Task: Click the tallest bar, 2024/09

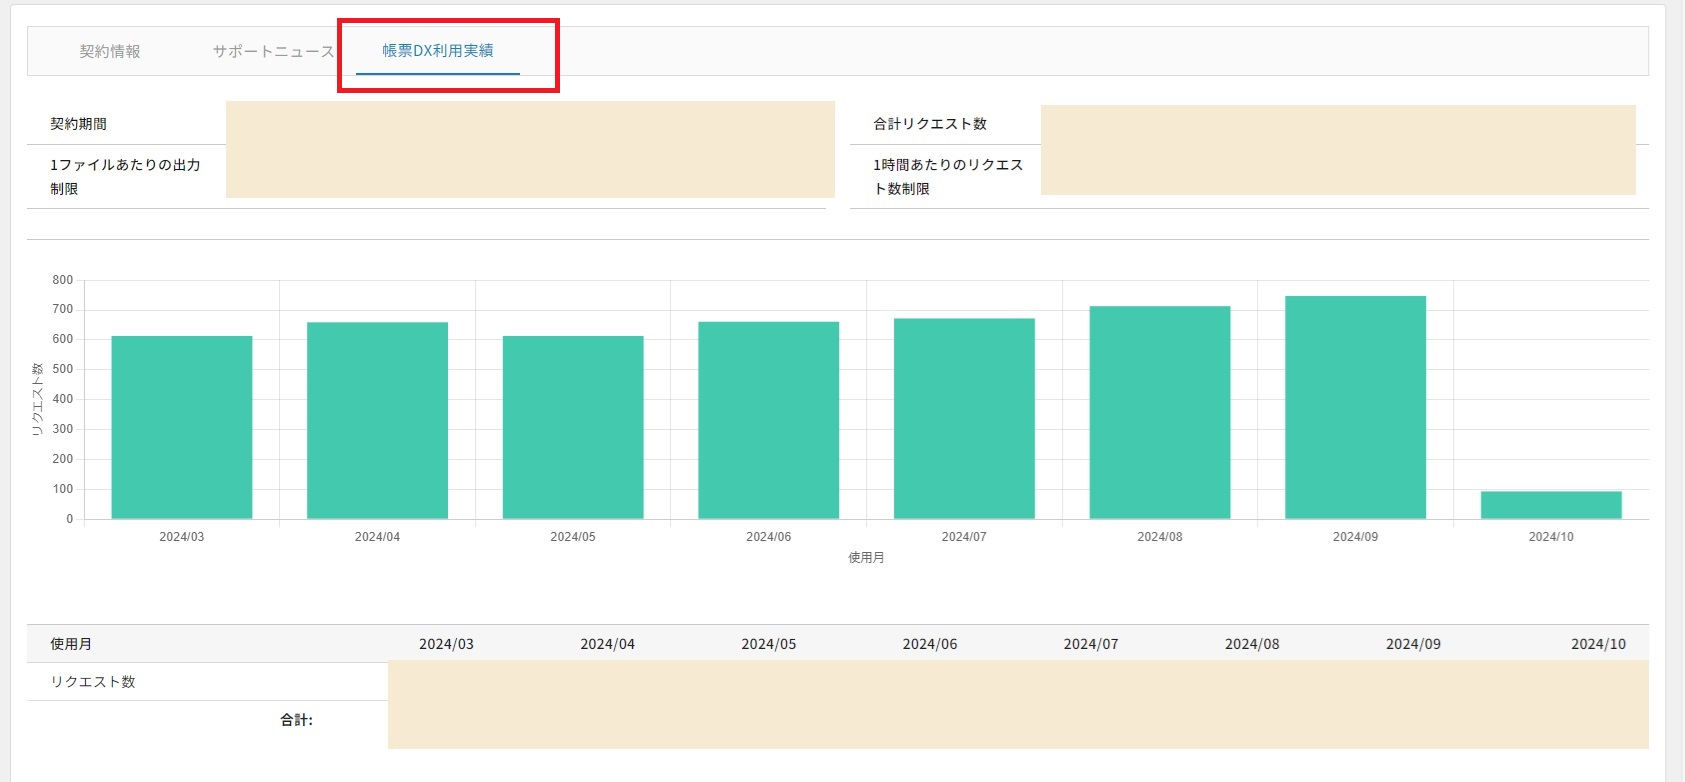Action: coord(1355,407)
